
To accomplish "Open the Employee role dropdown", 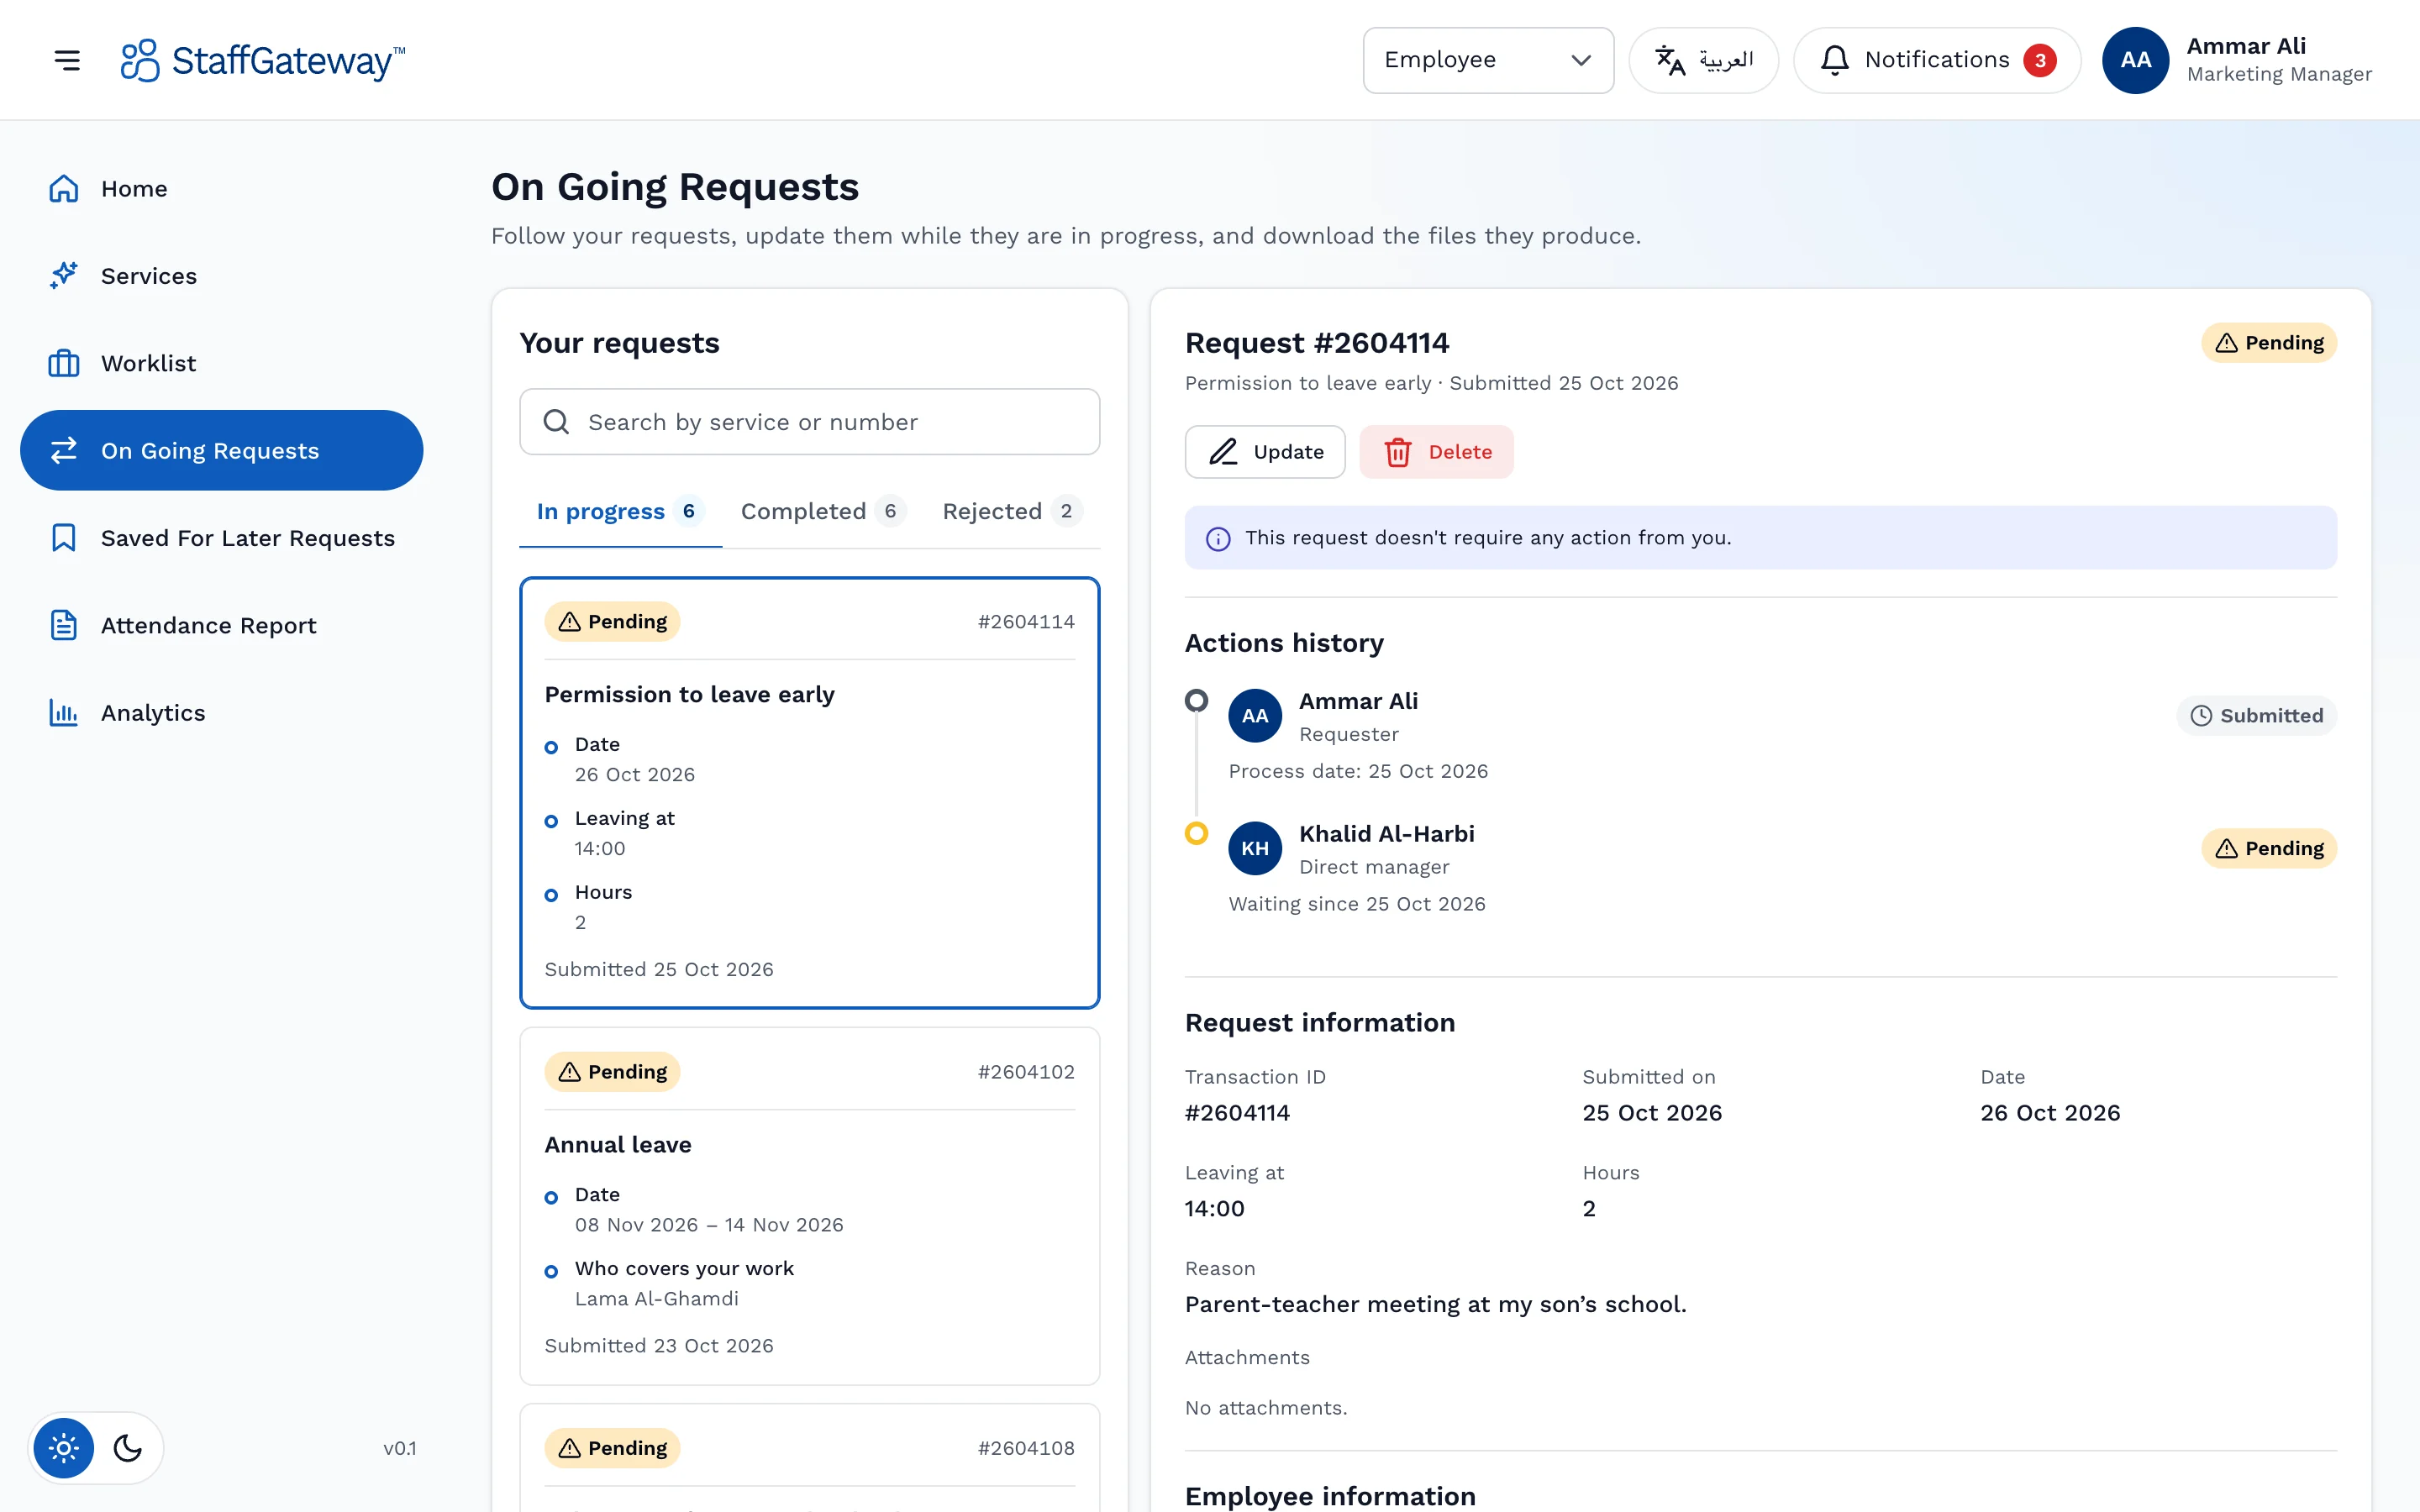I will 1488,60.
